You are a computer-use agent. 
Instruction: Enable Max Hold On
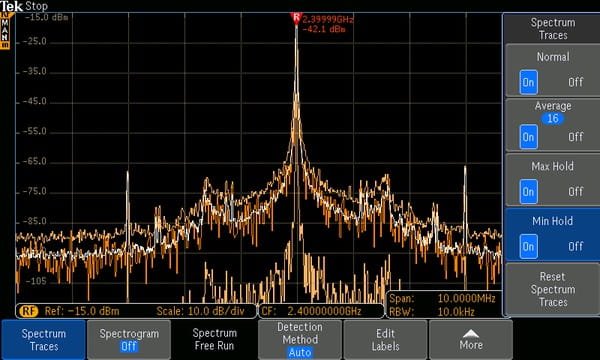[528, 191]
